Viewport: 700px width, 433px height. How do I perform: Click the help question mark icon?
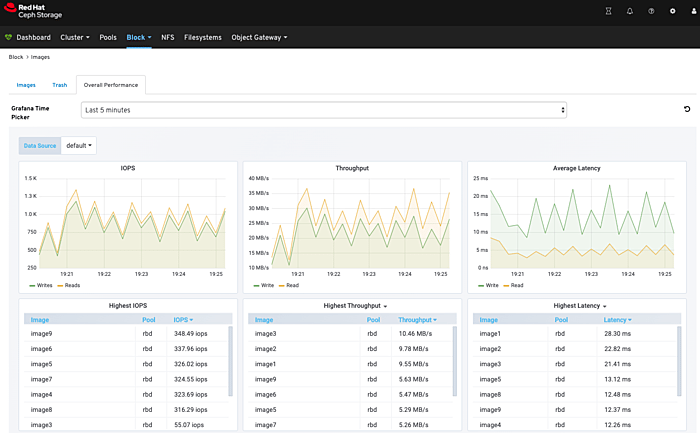point(651,11)
